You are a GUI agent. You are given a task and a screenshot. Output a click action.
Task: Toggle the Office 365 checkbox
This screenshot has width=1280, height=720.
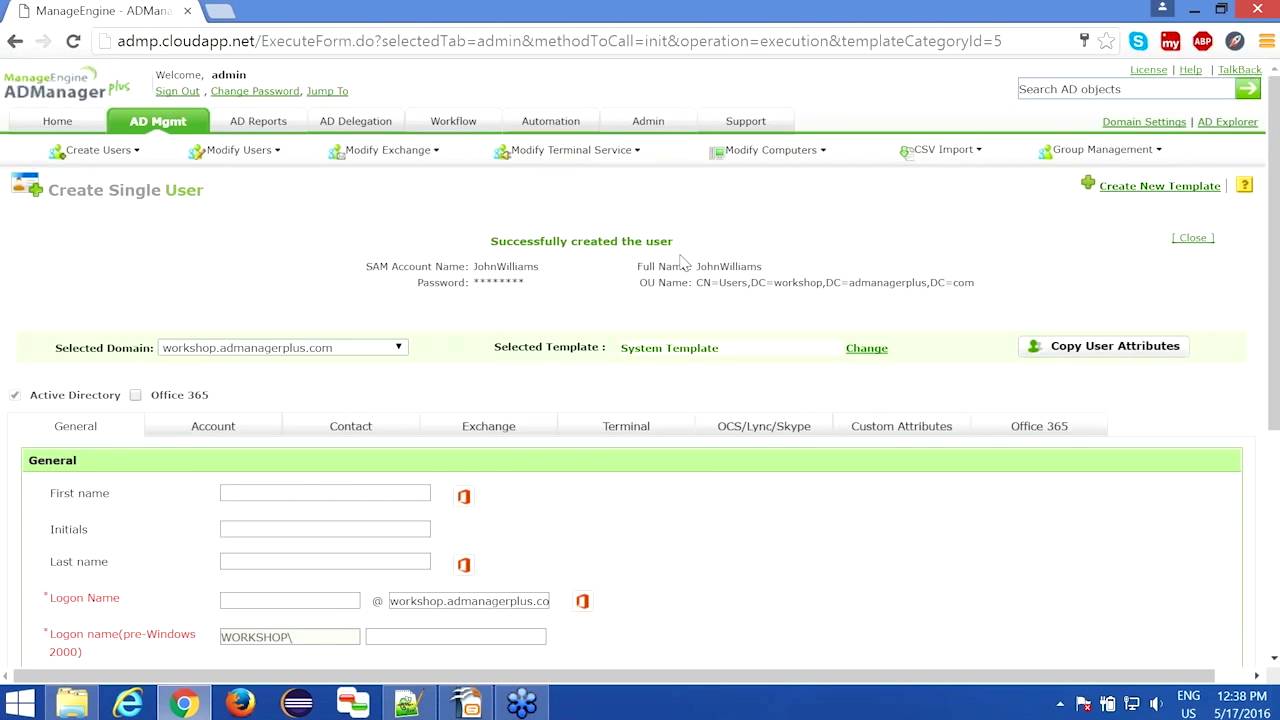pos(135,395)
